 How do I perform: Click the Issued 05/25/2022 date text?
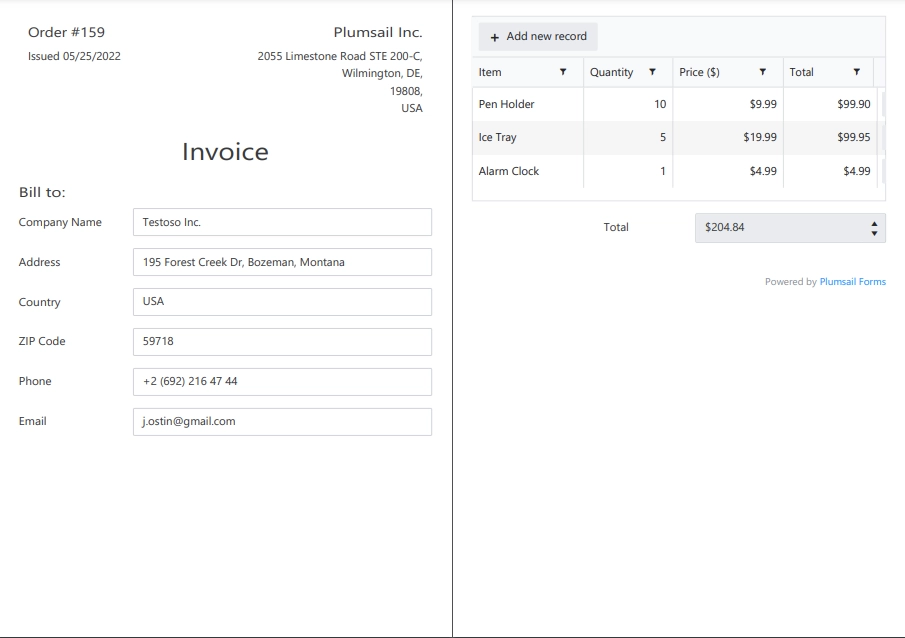74,57
